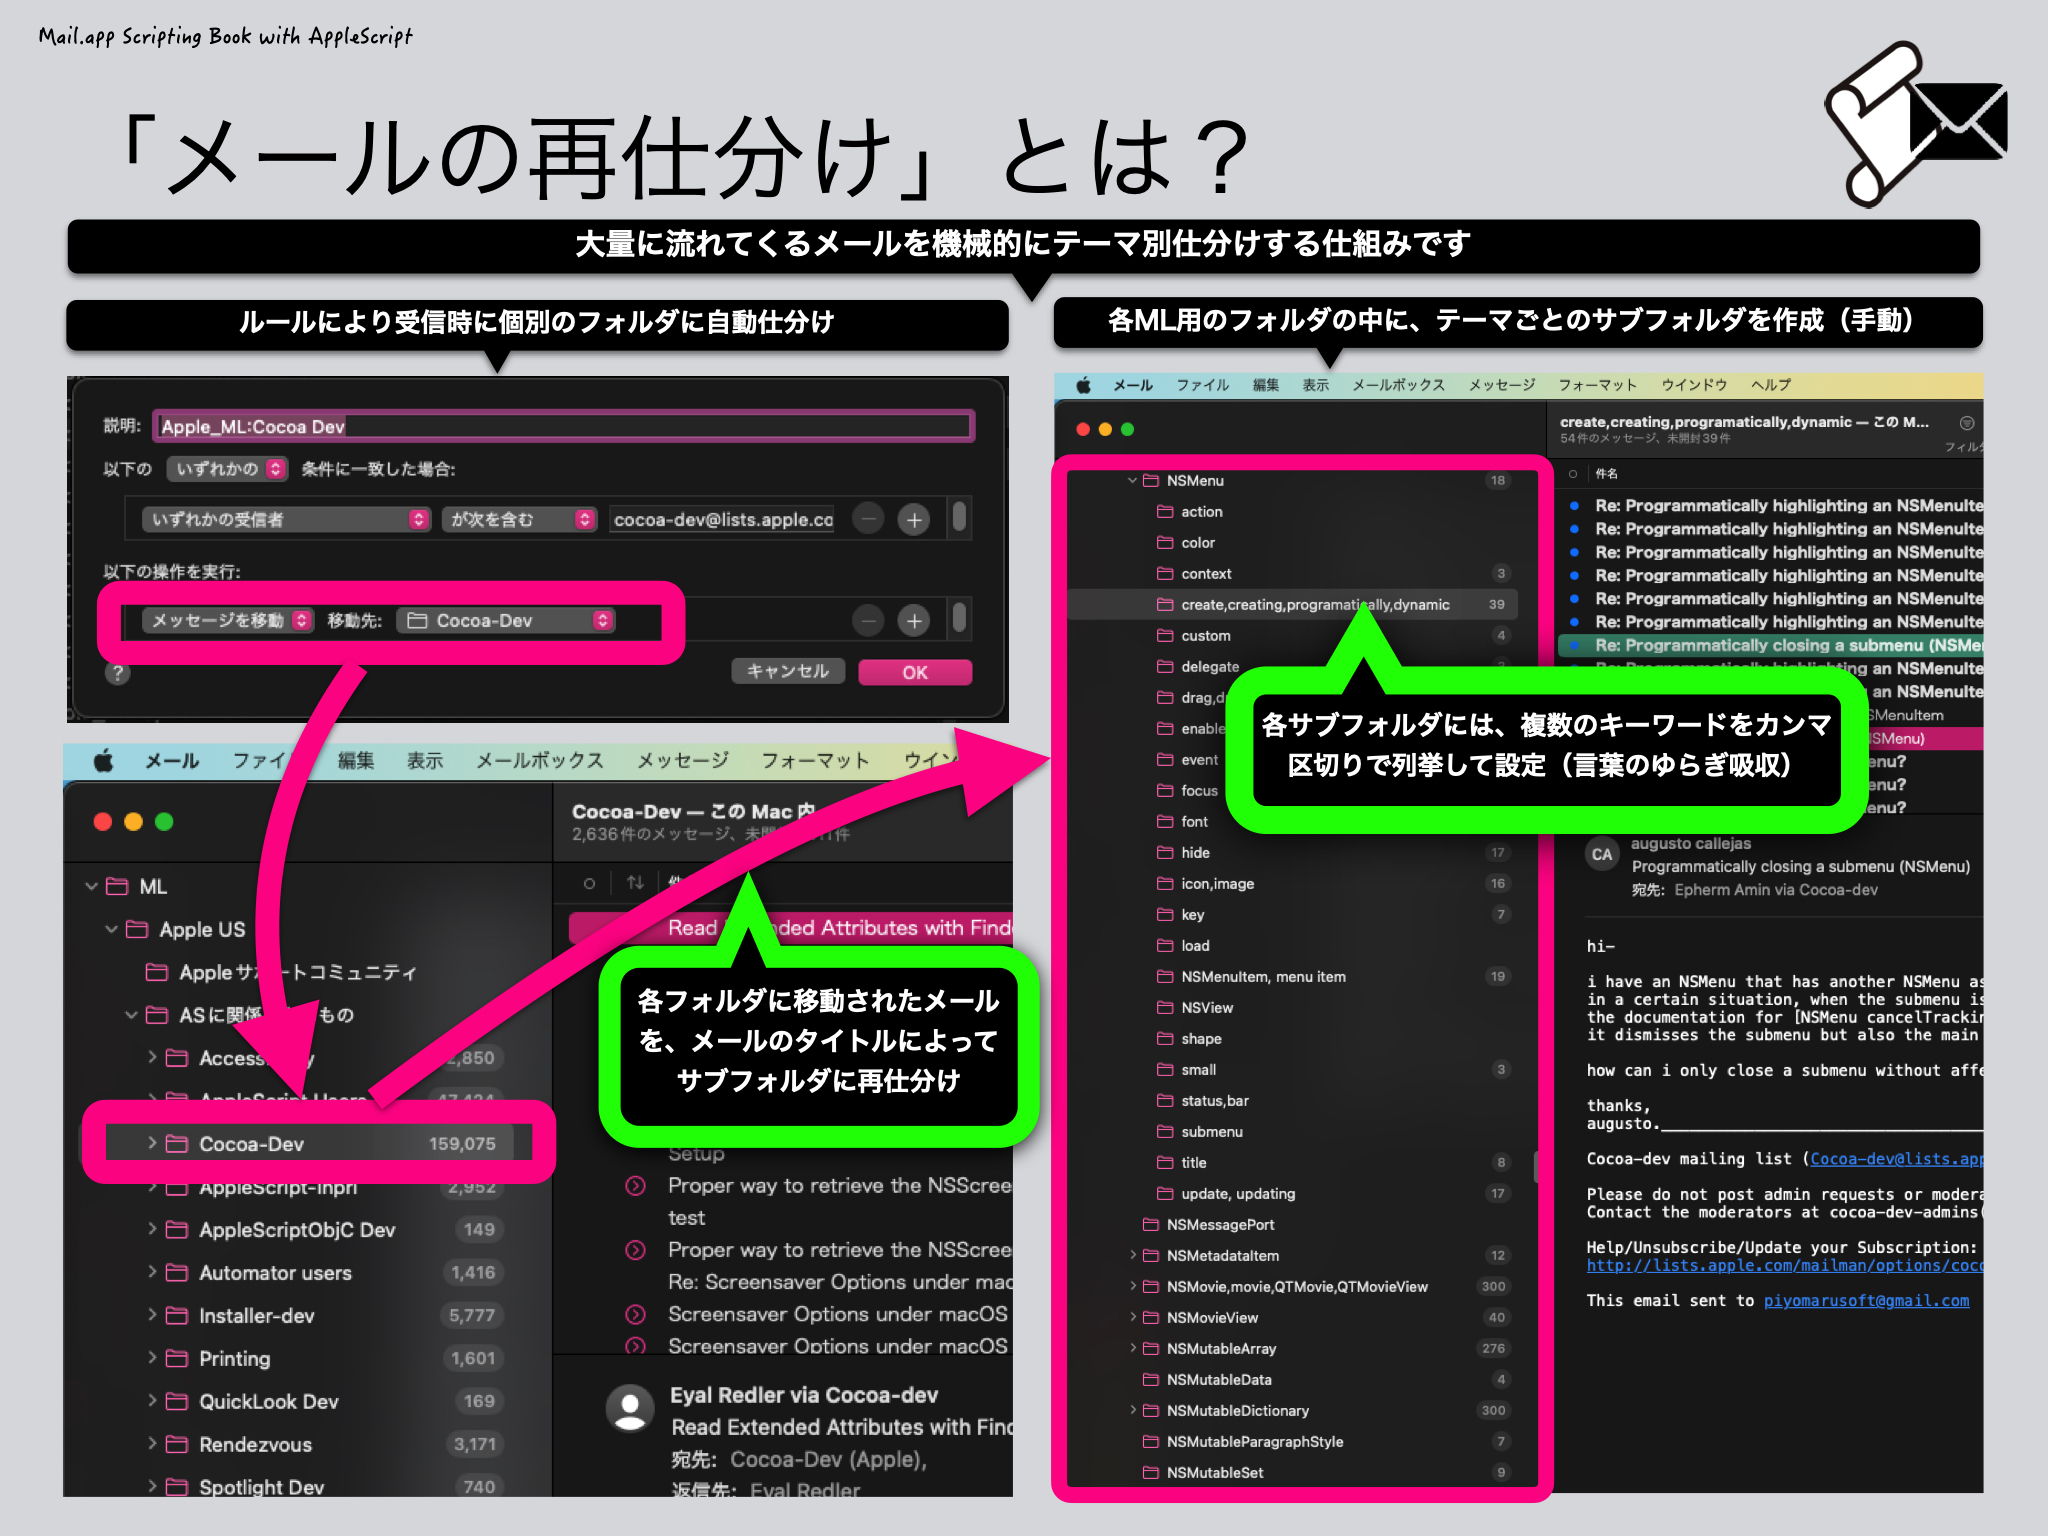Screen dimensions: 2048x1536
Task: Collapse the NSMenu folder tree
Action: (x=1131, y=481)
